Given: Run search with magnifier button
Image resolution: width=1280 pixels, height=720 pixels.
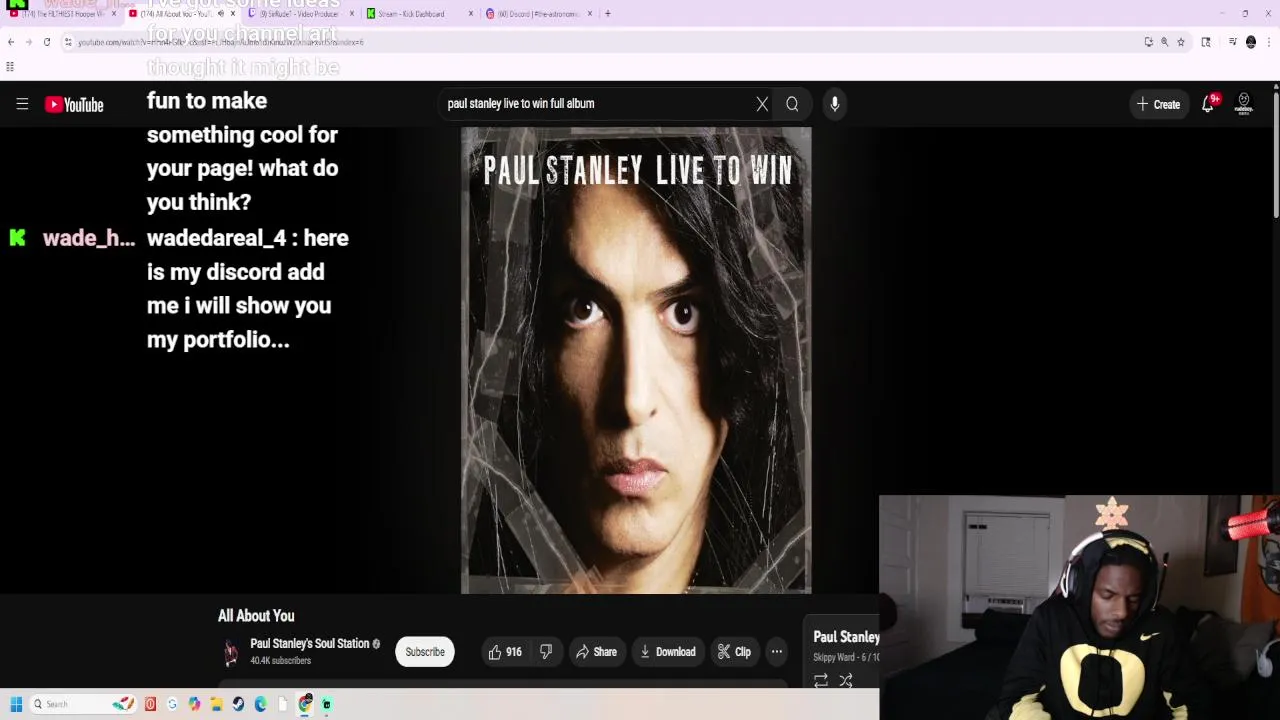Looking at the screenshot, I should [792, 104].
